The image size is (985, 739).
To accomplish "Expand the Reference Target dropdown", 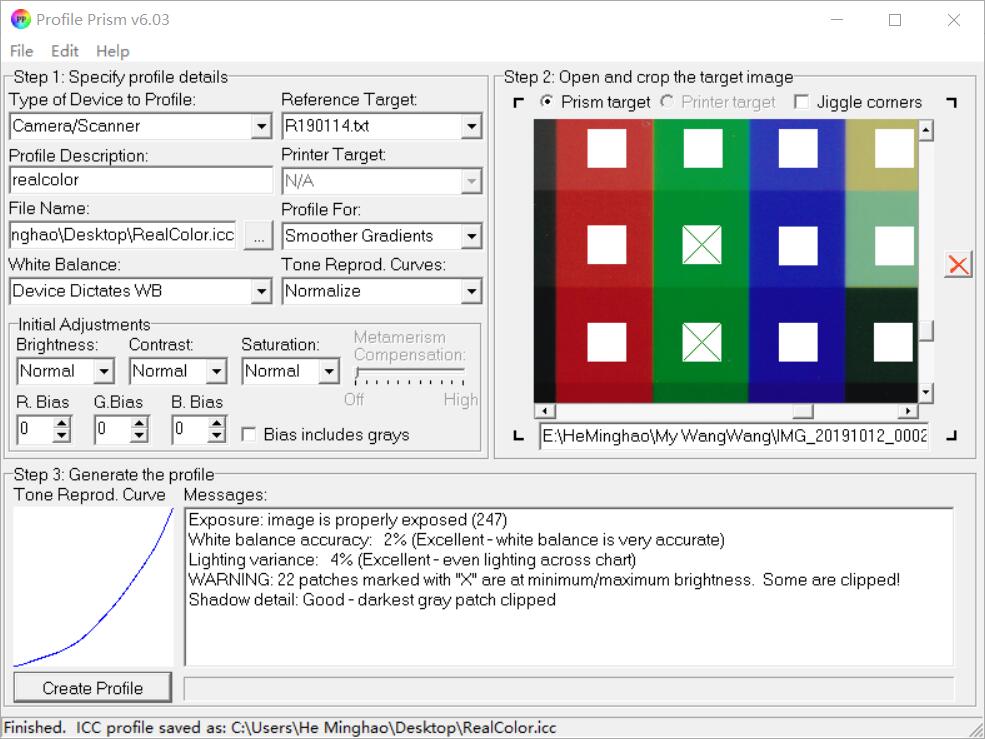I will coord(471,126).
